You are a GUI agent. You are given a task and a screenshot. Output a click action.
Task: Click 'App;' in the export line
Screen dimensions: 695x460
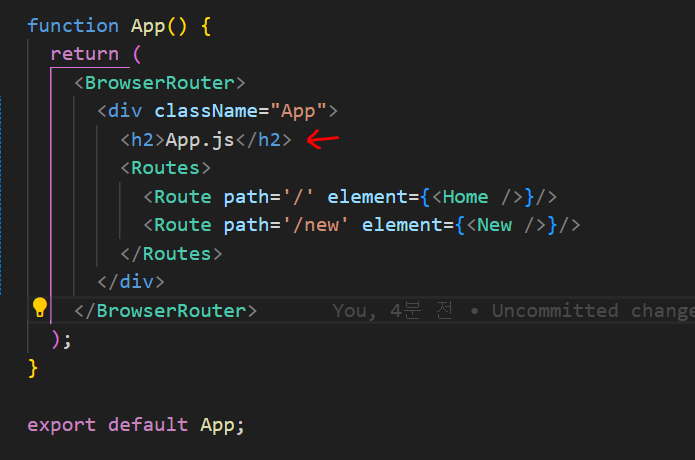(222, 425)
